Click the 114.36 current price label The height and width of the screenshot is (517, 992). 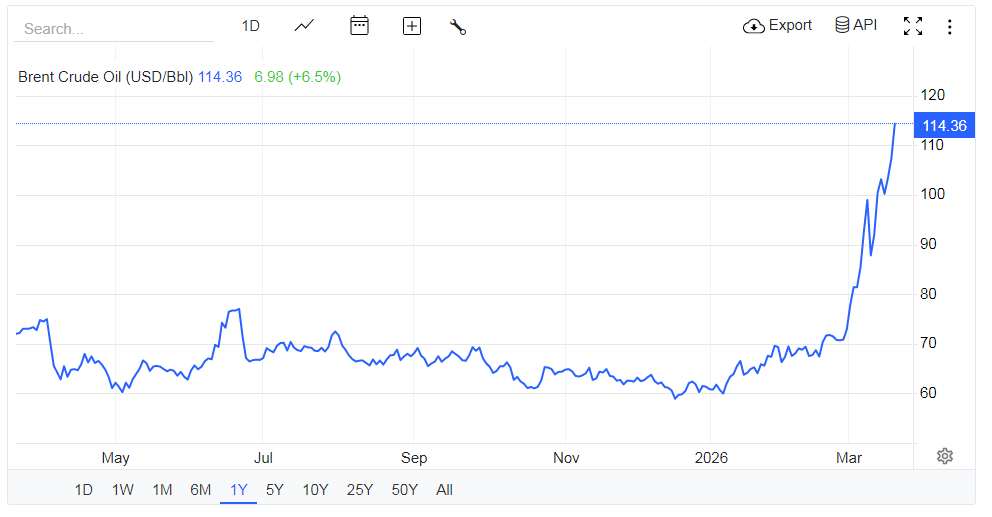(944, 126)
